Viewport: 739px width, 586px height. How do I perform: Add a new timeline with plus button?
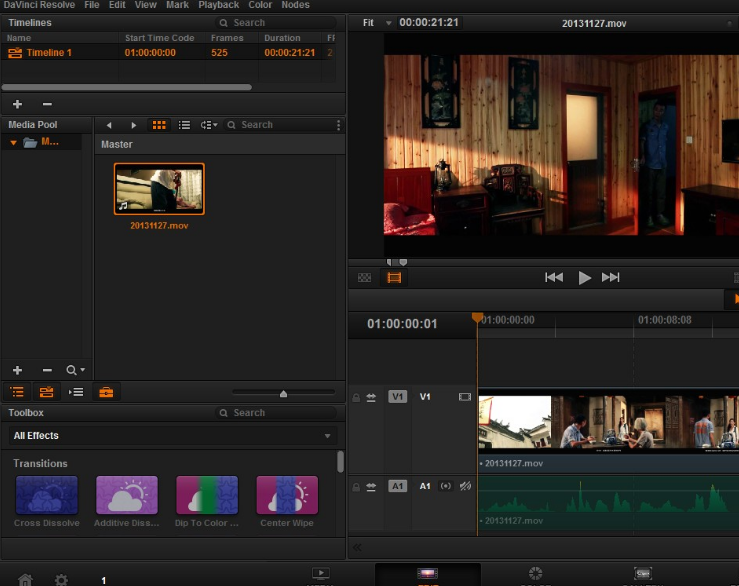17,104
